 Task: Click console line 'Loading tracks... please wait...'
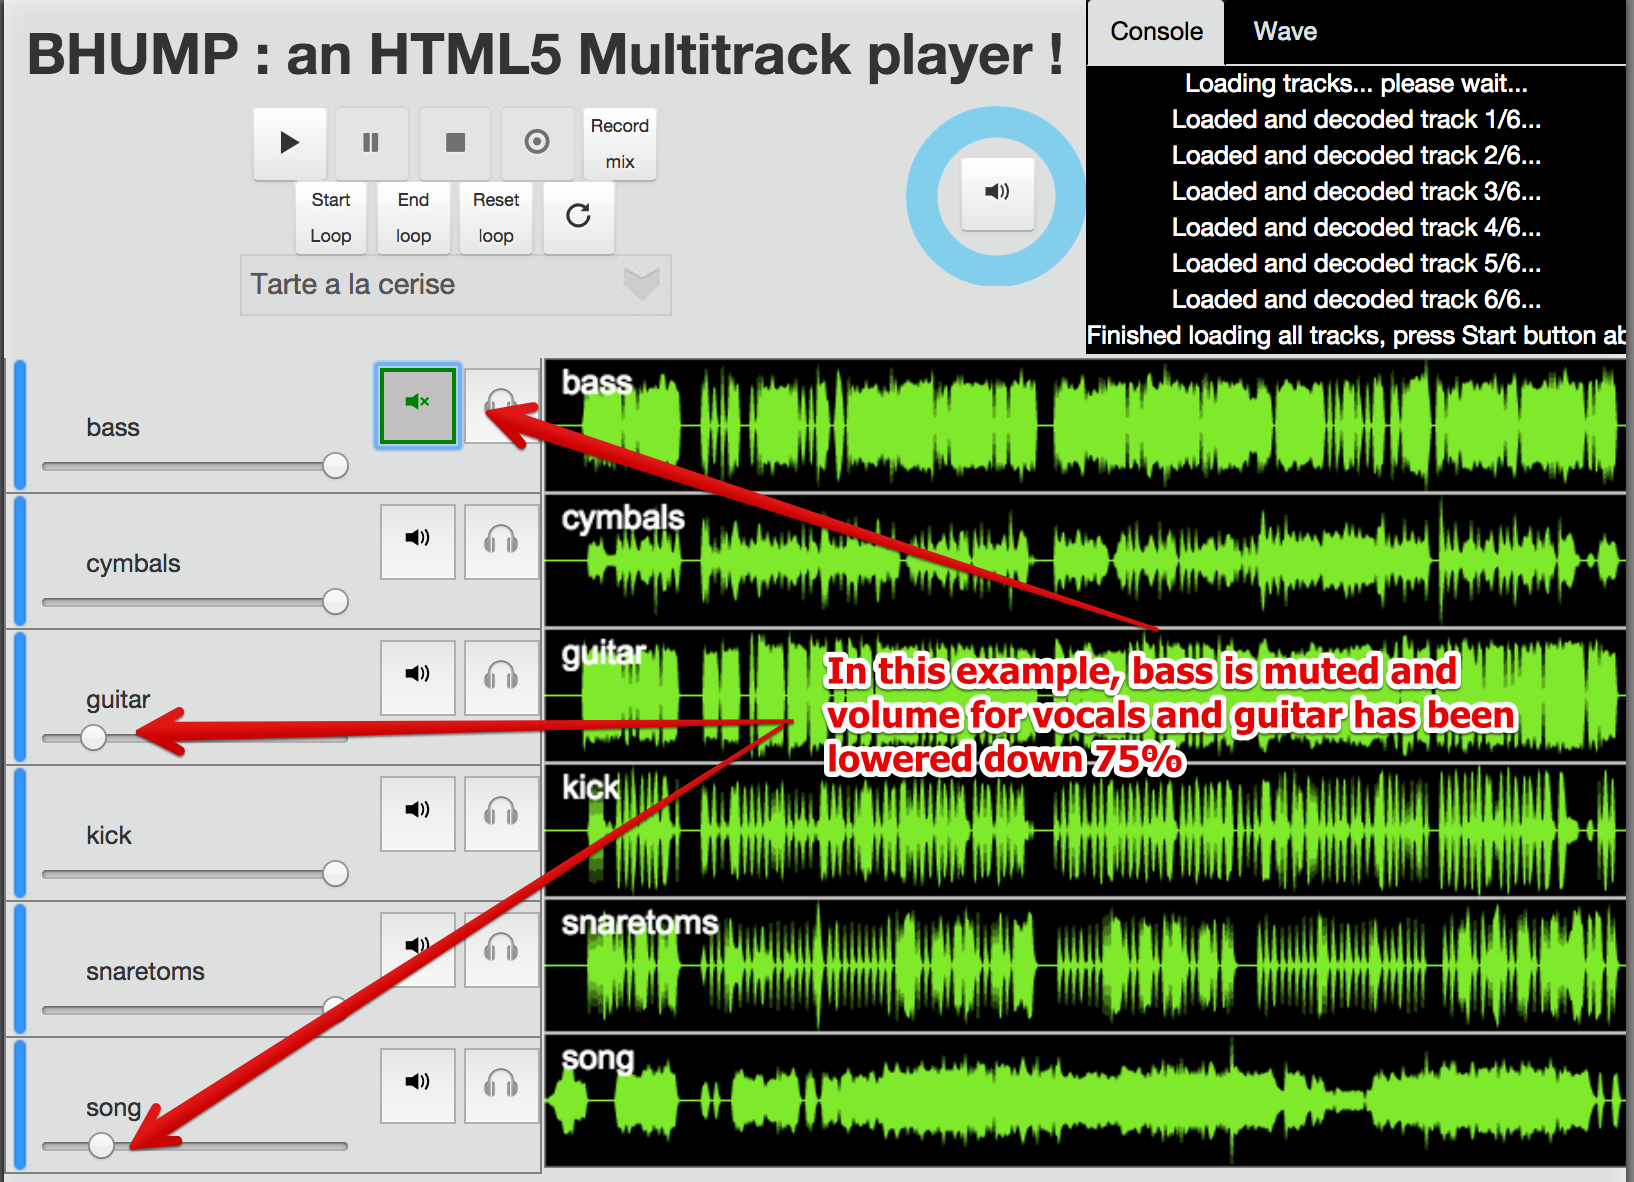[1356, 84]
